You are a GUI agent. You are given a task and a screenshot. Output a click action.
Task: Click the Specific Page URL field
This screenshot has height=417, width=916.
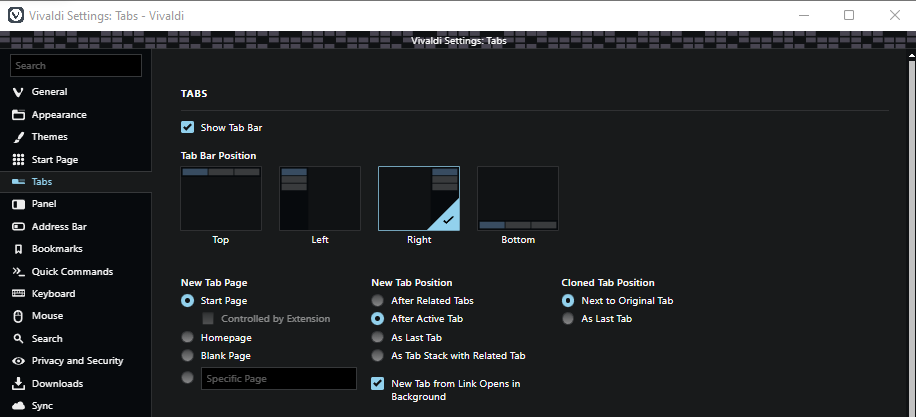[x=279, y=378]
